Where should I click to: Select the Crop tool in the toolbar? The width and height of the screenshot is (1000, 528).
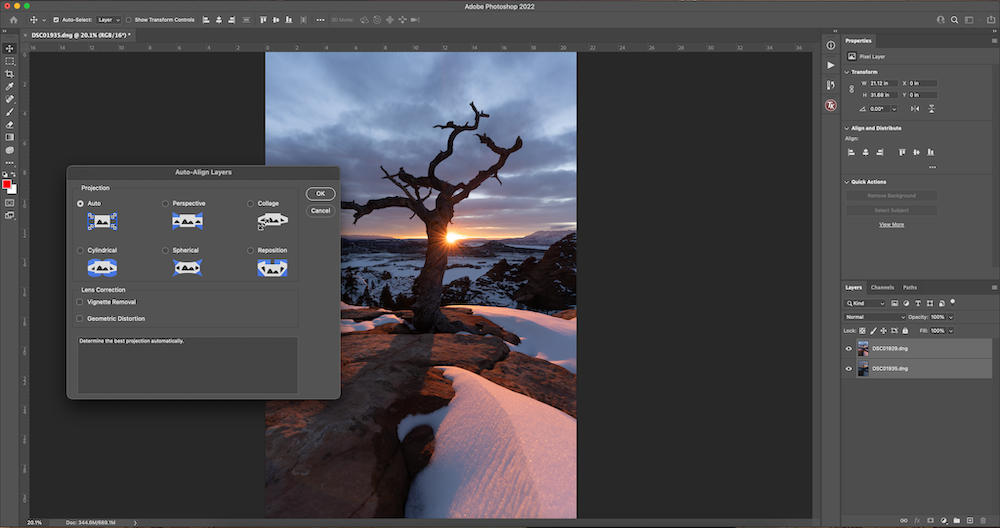click(x=10, y=74)
